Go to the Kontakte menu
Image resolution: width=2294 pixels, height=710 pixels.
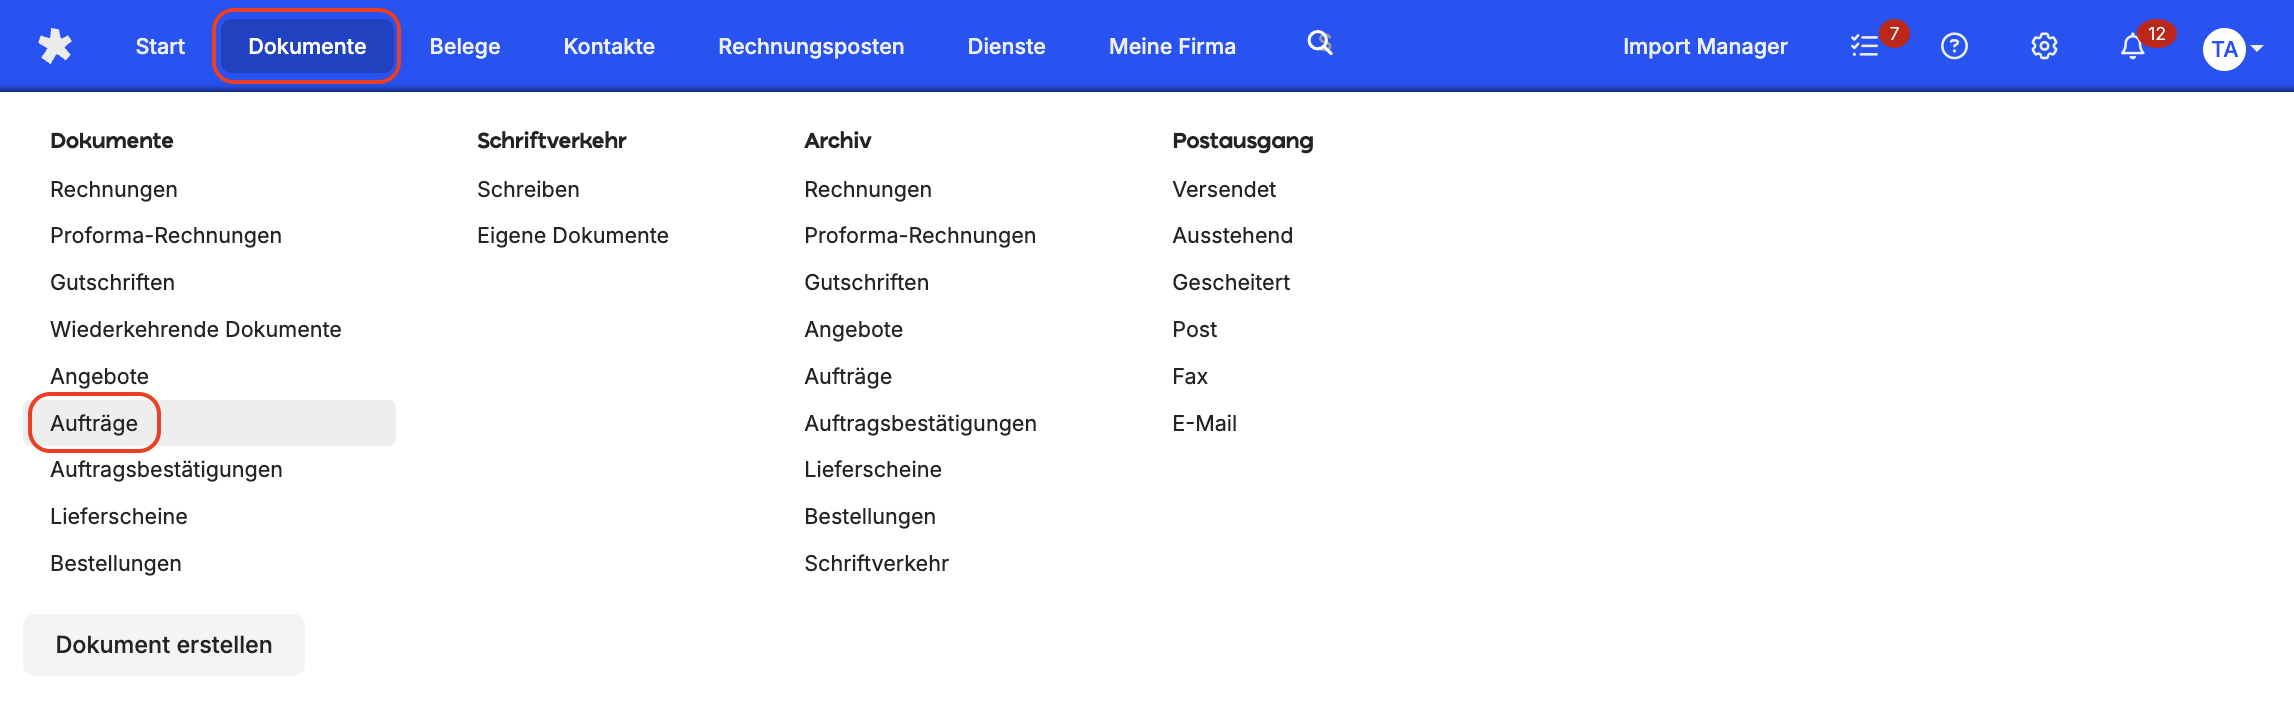(x=609, y=46)
